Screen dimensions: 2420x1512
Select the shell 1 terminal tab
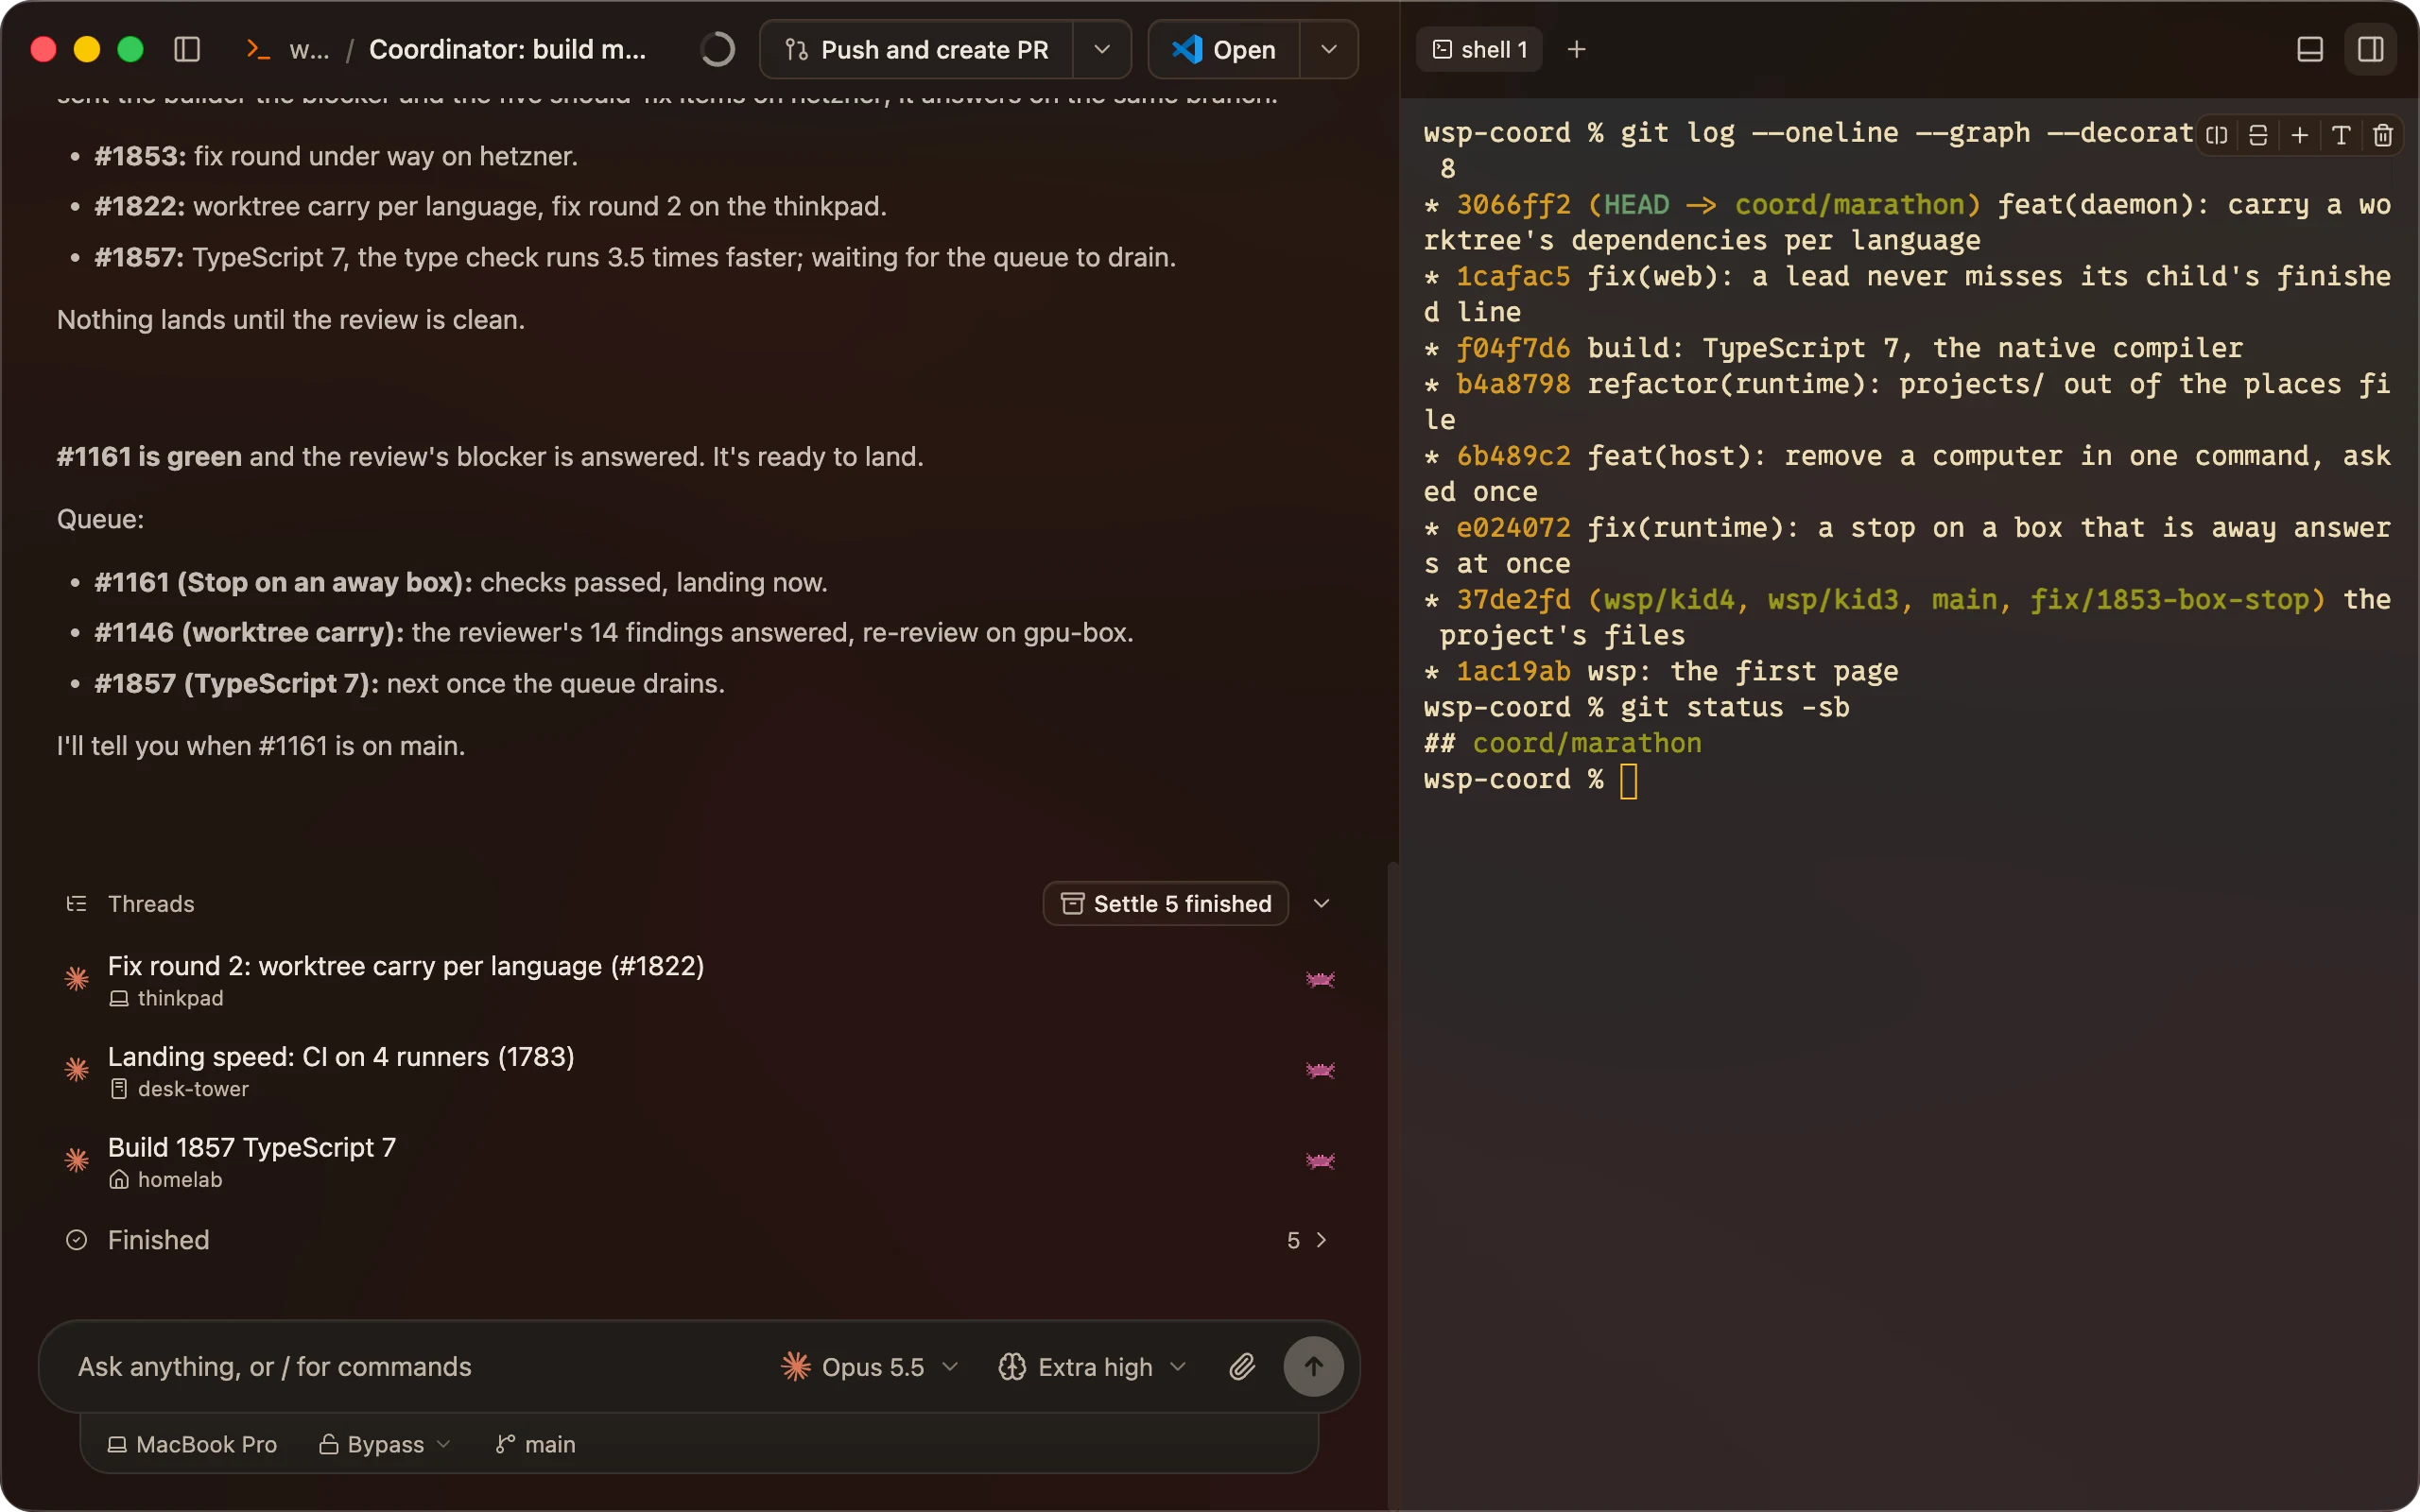pyautogui.click(x=1480, y=49)
